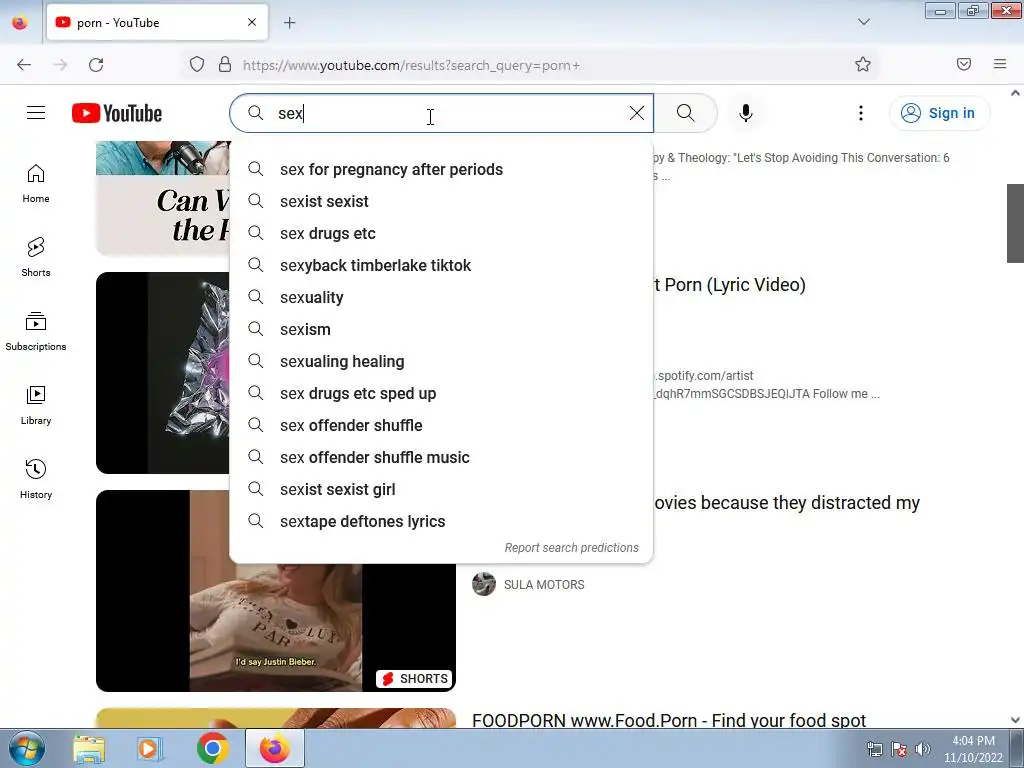
Task: Choose suggestion 'sexyback timberlake tiktok'
Action: coord(441,265)
